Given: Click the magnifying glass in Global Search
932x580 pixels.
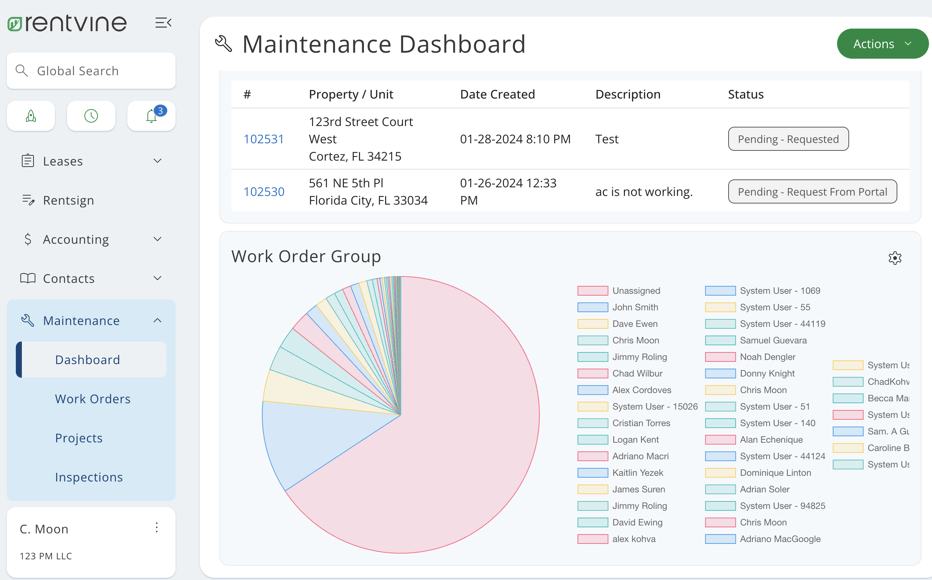Looking at the screenshot, I should [22, 71].
